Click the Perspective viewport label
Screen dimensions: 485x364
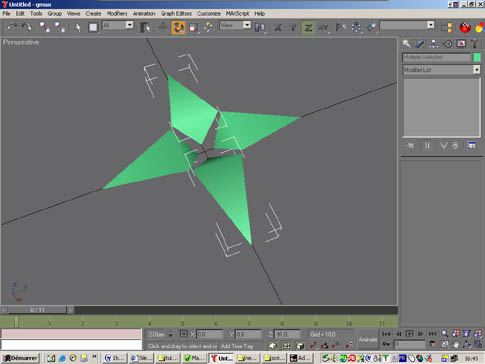21,42
